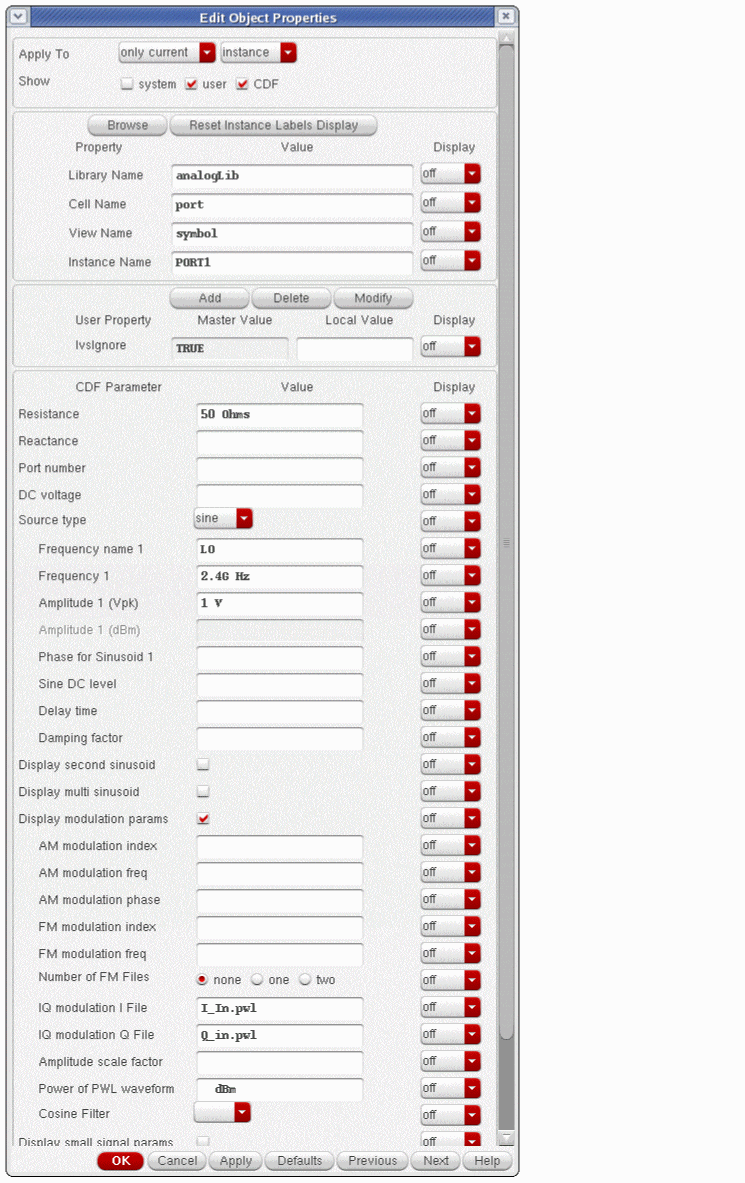The height and width of the screenshot is (1183, 745).
Task: Click the Apply button
Action: pos(236,1160)
